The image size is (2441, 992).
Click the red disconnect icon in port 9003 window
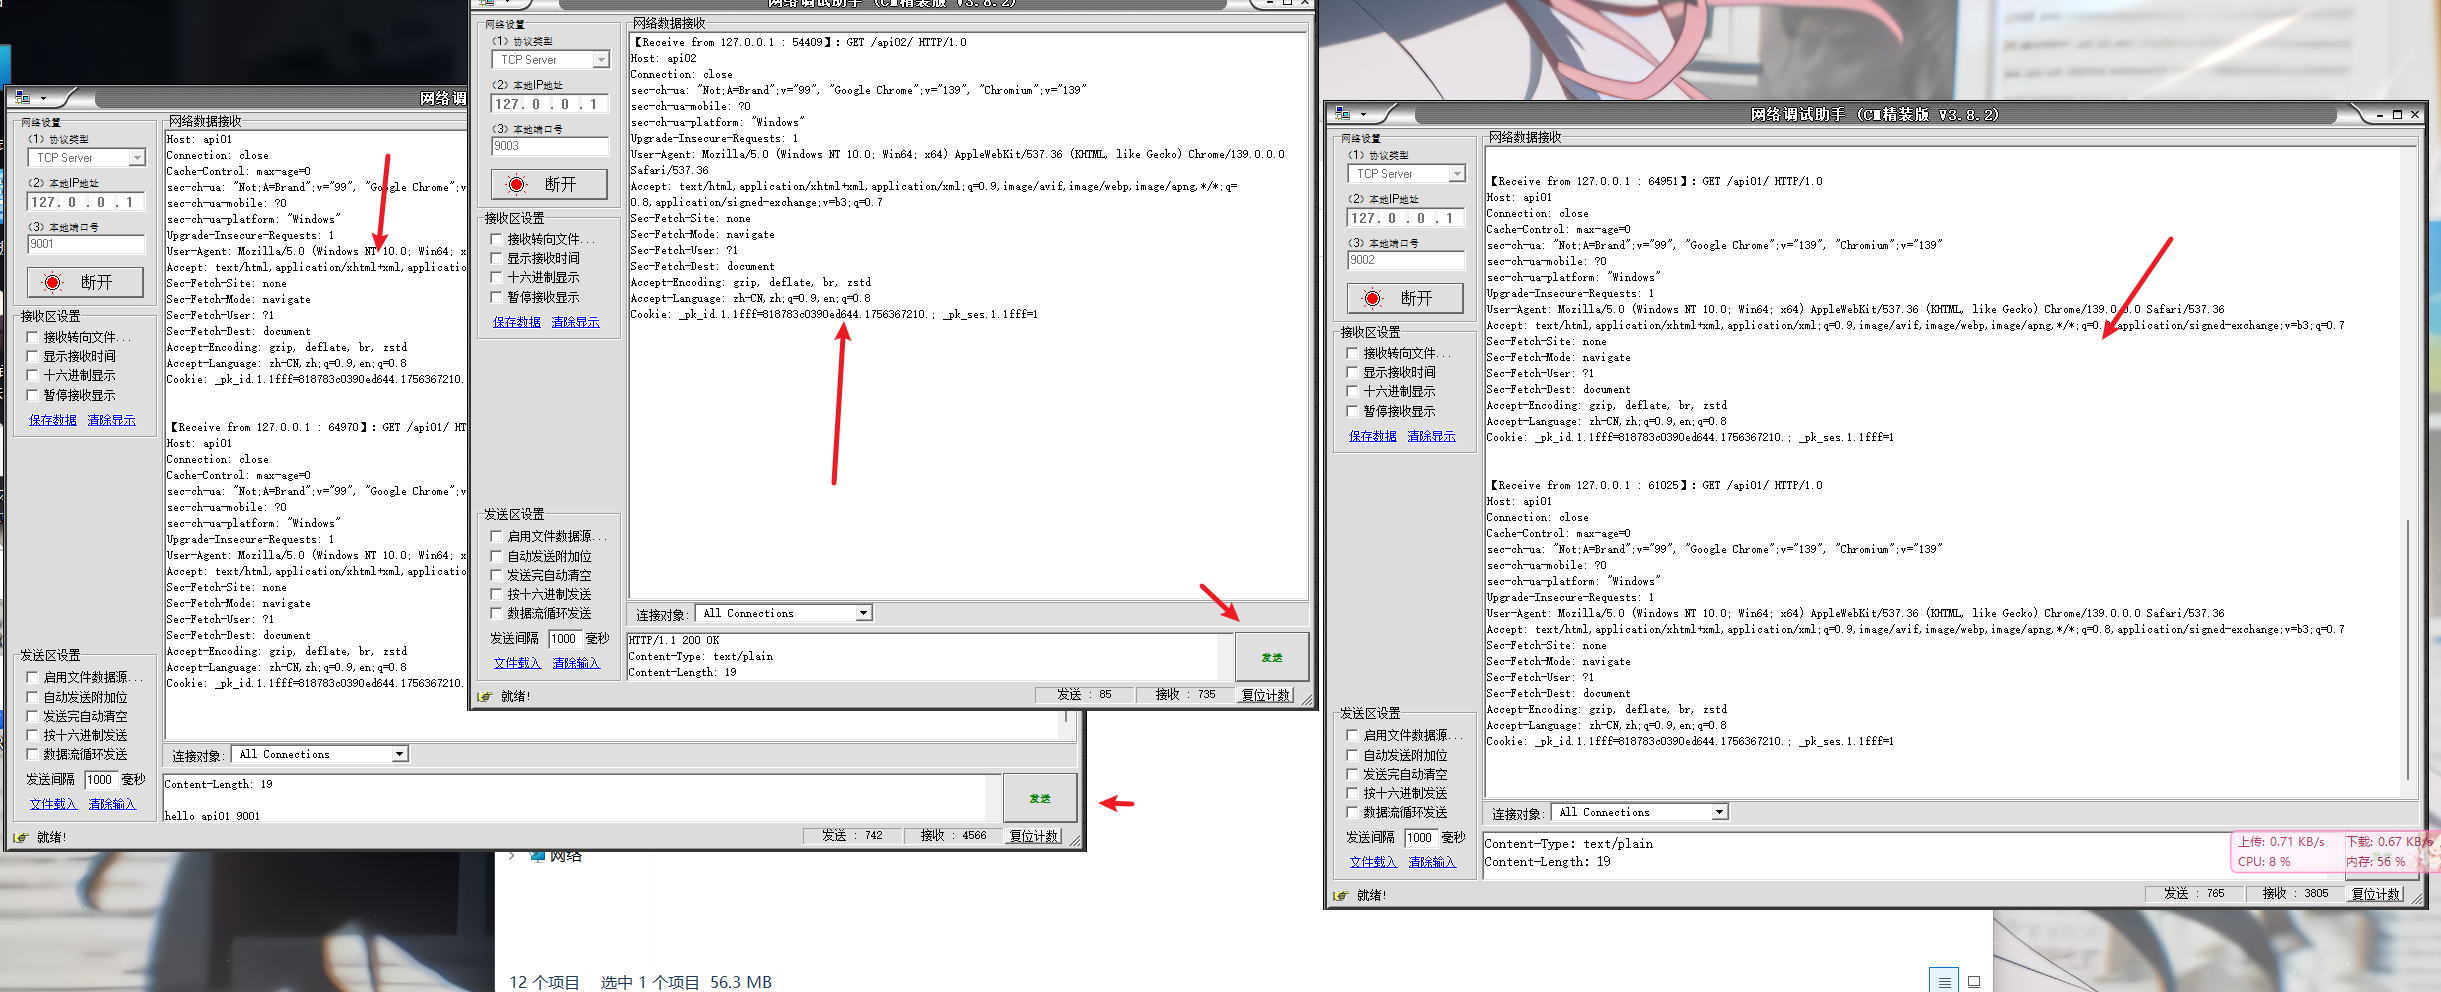point(516,184)
